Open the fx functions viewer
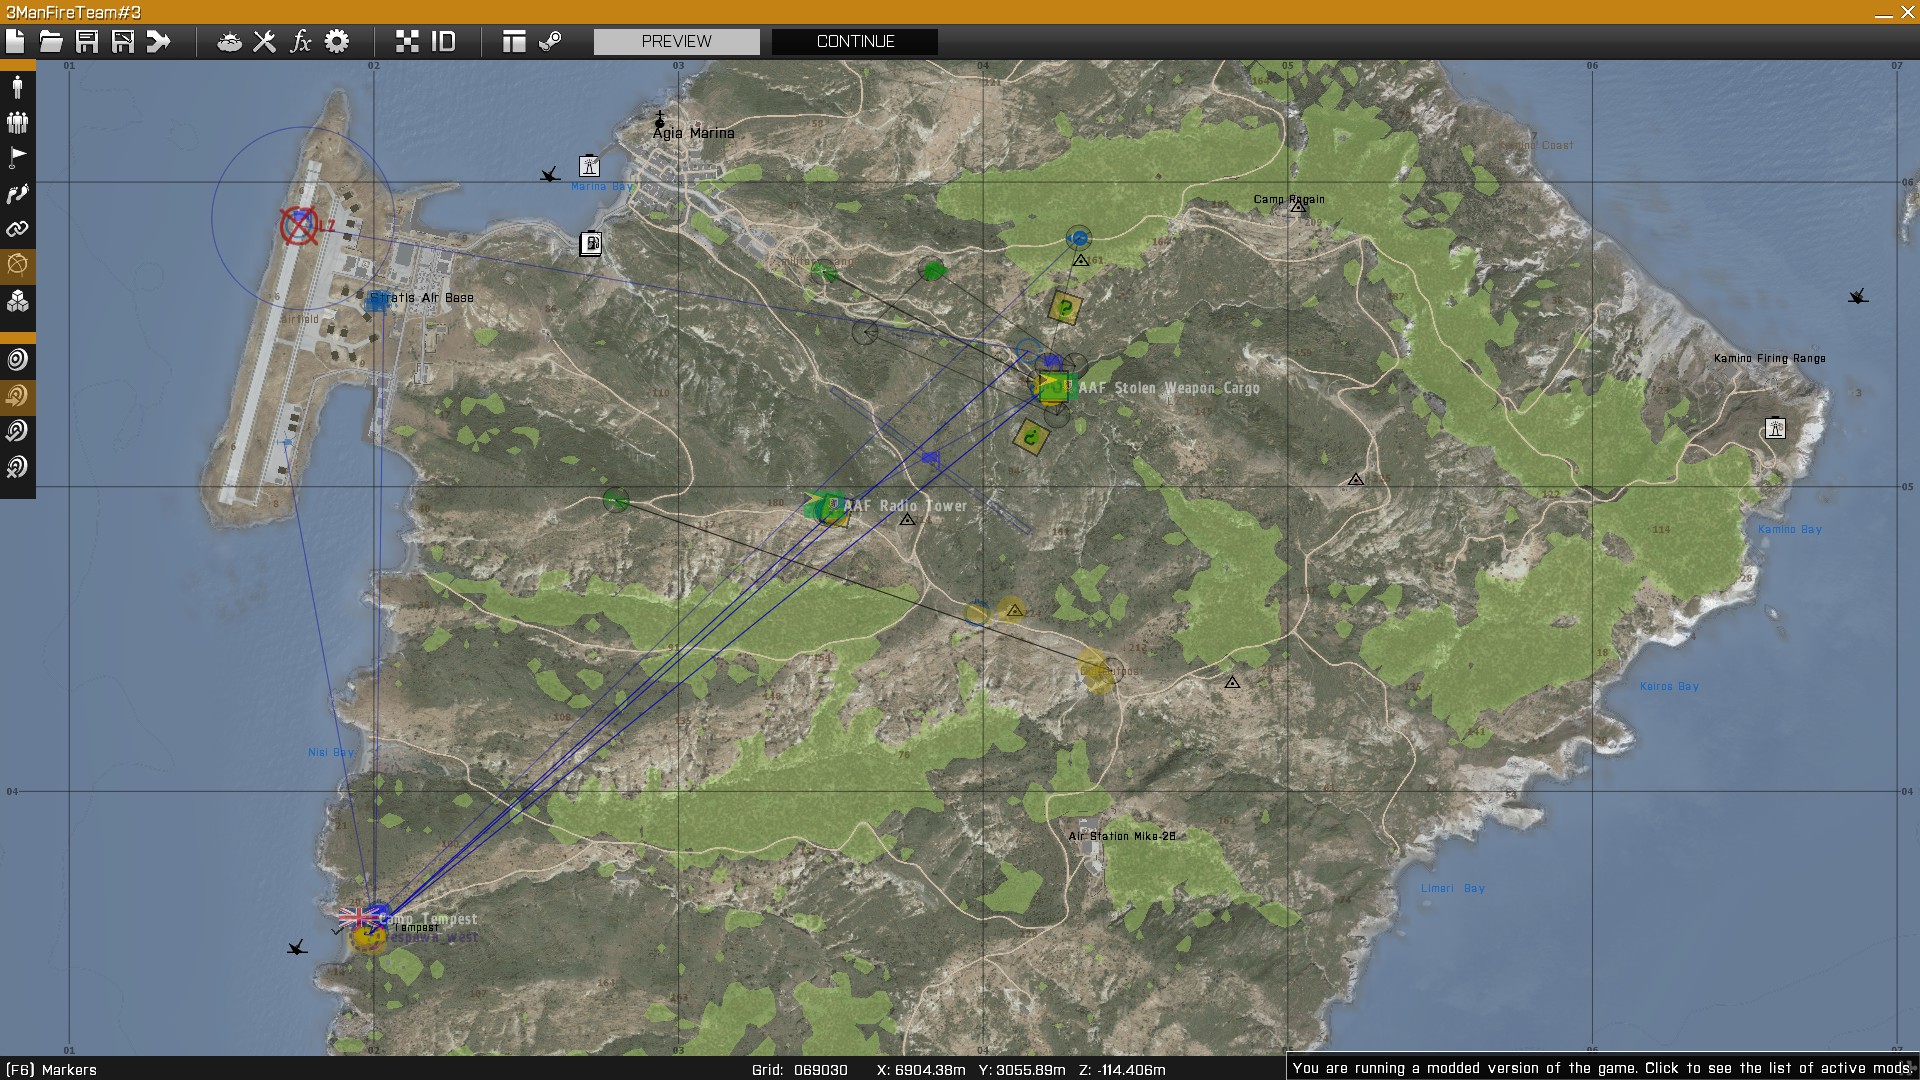Viewport: 1920px width, 1080px height. (300, 41)
